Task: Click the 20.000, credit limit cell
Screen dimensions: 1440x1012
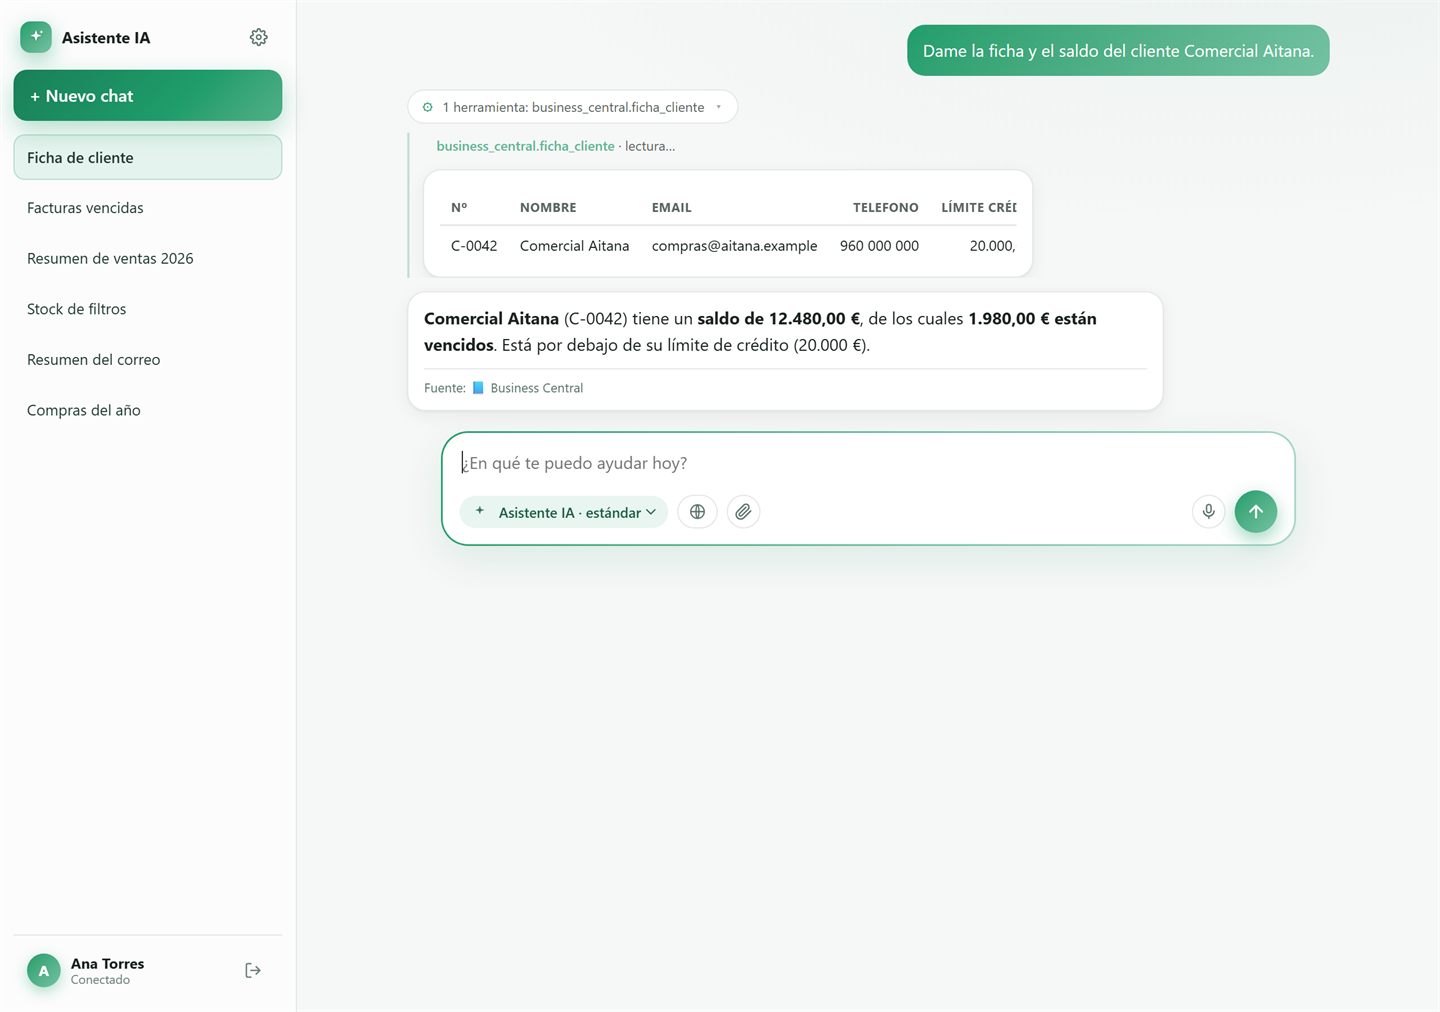Action: coord(992,246)
